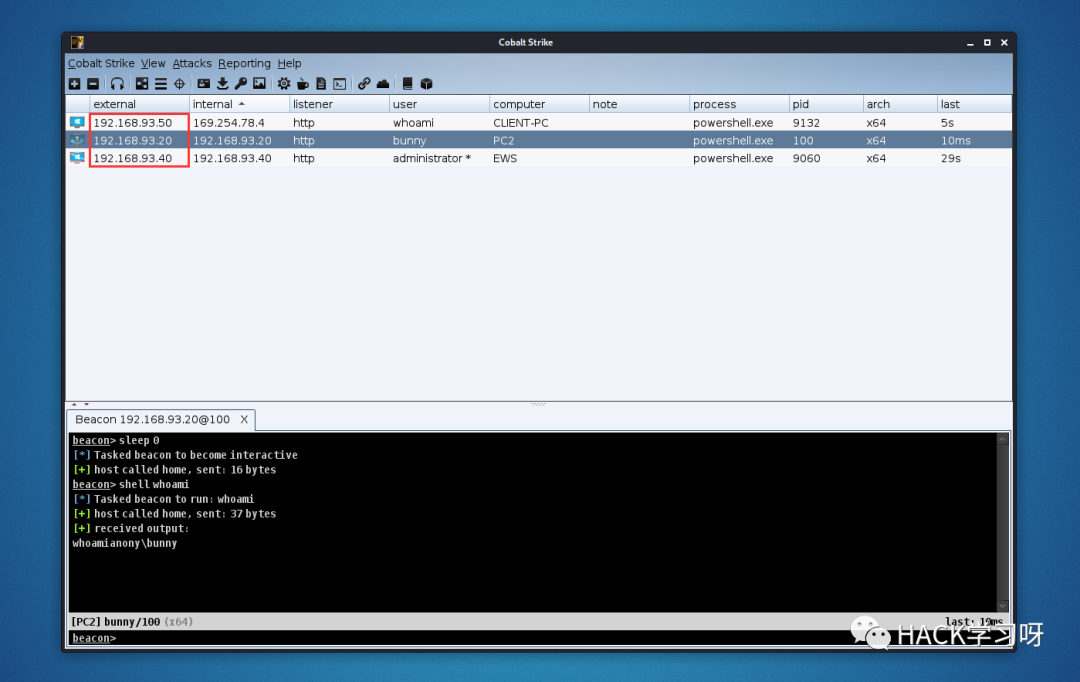Switch to the session table list icon
The image size is (1080, 682).
click(x=160, y=84)
